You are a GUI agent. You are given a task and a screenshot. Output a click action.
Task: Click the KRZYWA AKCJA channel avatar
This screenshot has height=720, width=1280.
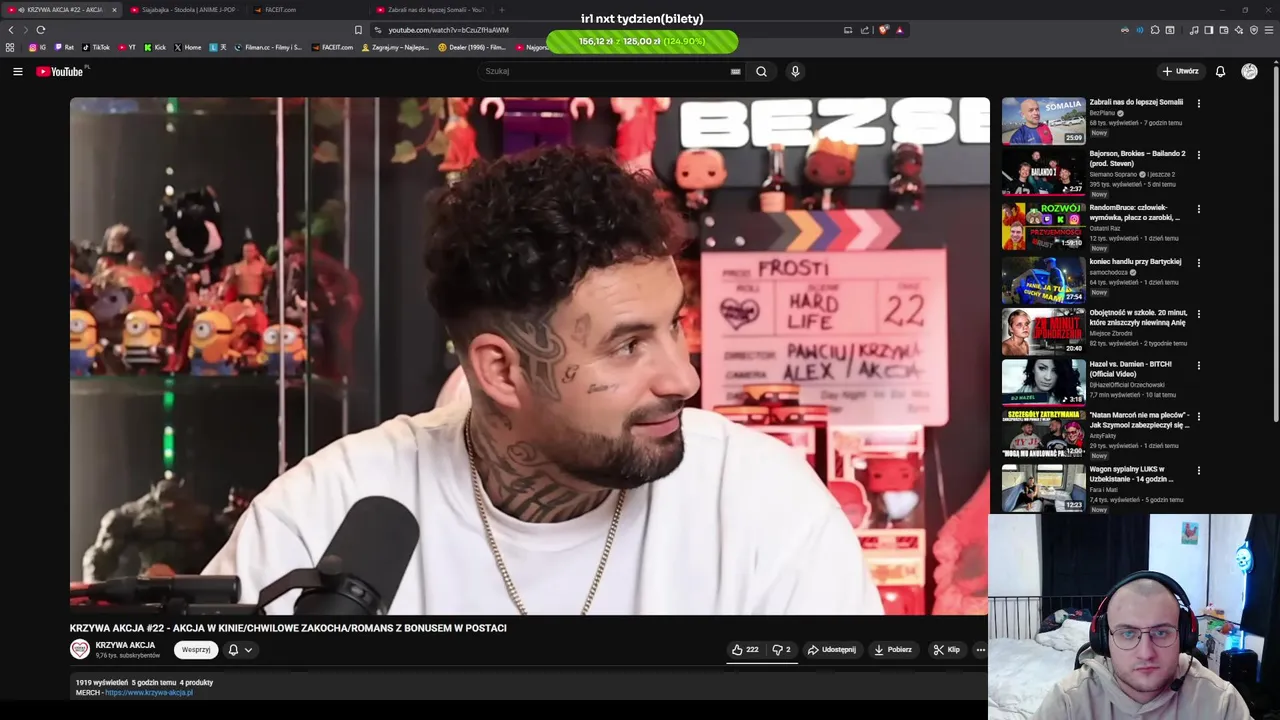[80, 650]
